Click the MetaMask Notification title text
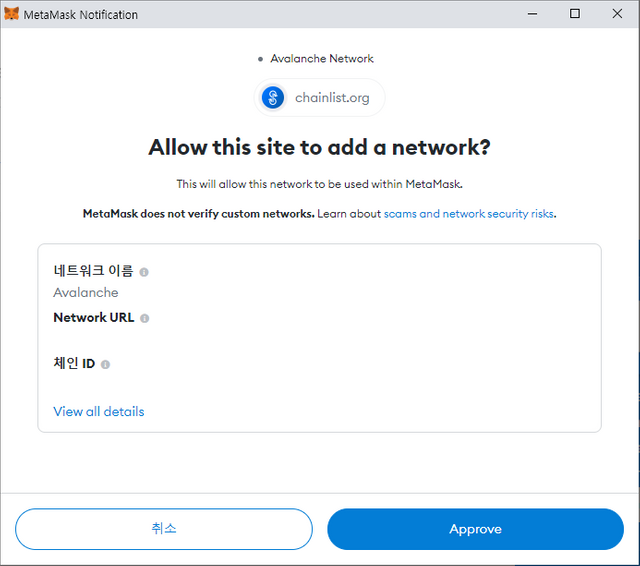The image size is (640, 566). (80, 15)
